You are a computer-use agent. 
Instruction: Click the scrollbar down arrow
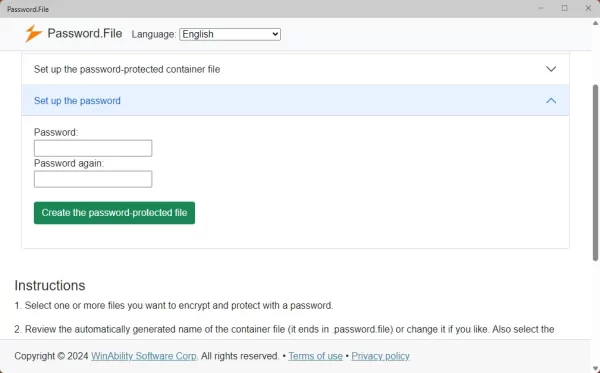595,369
